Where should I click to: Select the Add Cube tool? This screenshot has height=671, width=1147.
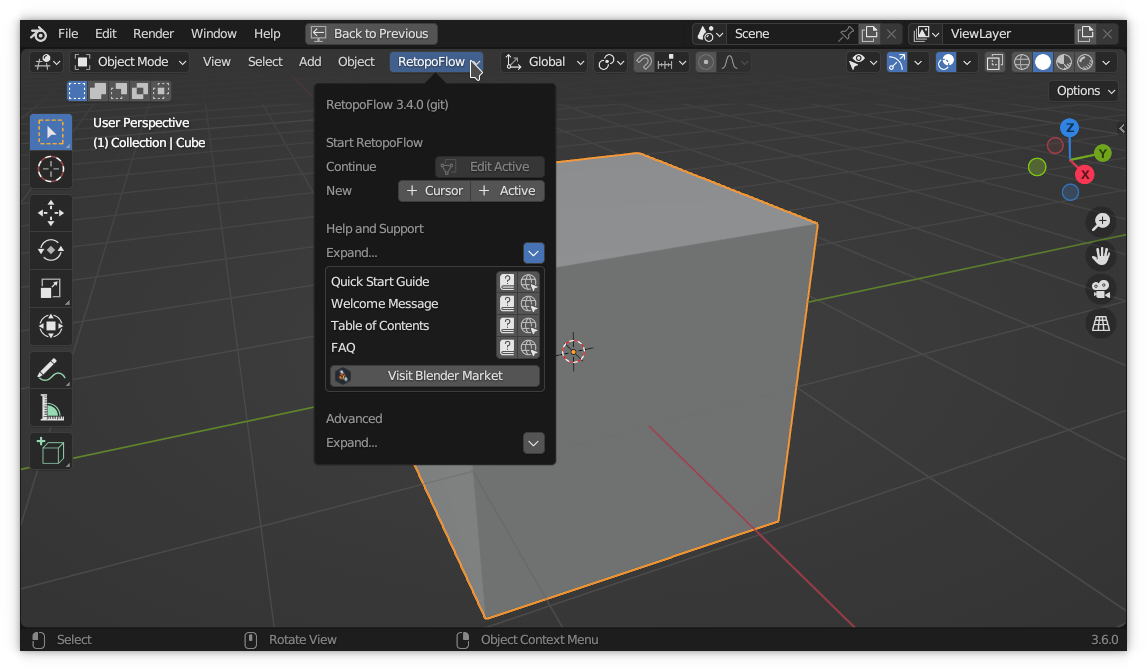pyautogui.click(x=50, y=451)
